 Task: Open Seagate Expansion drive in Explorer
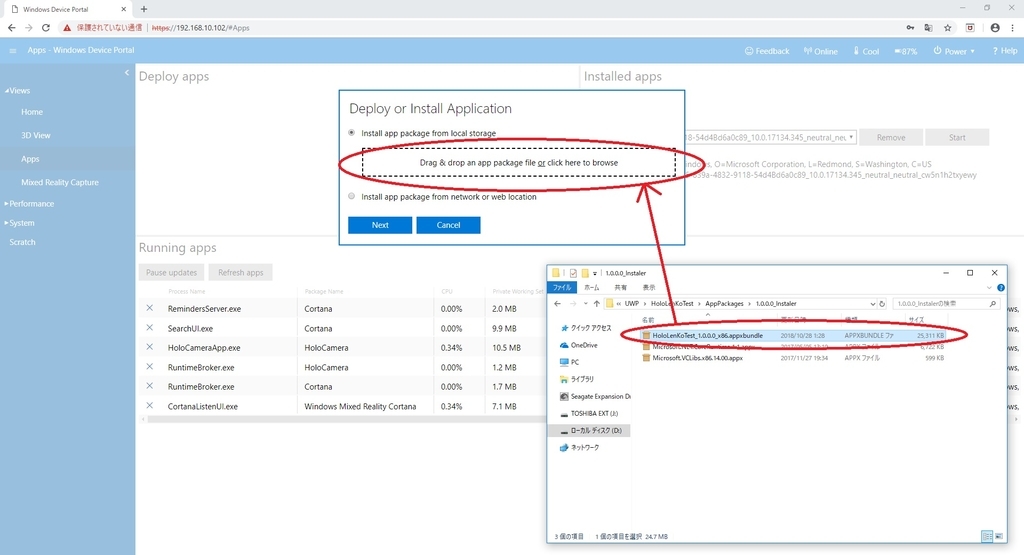[595, 396]
